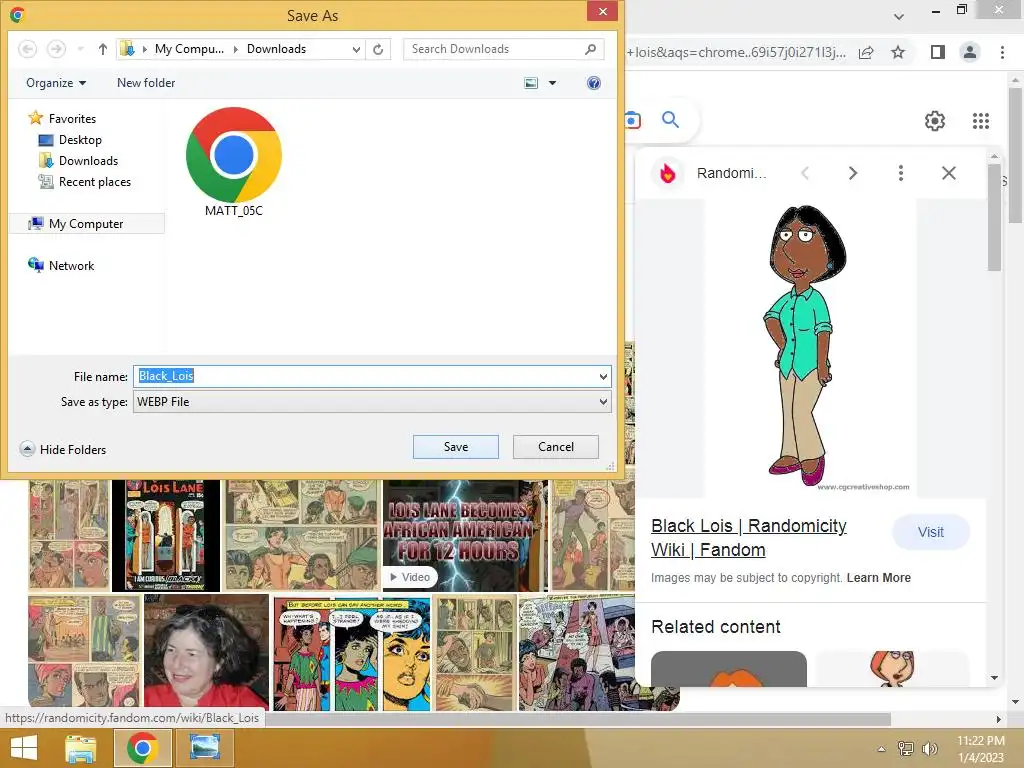
Task: Click the Search Downloads field
Action: pos(503,49)
